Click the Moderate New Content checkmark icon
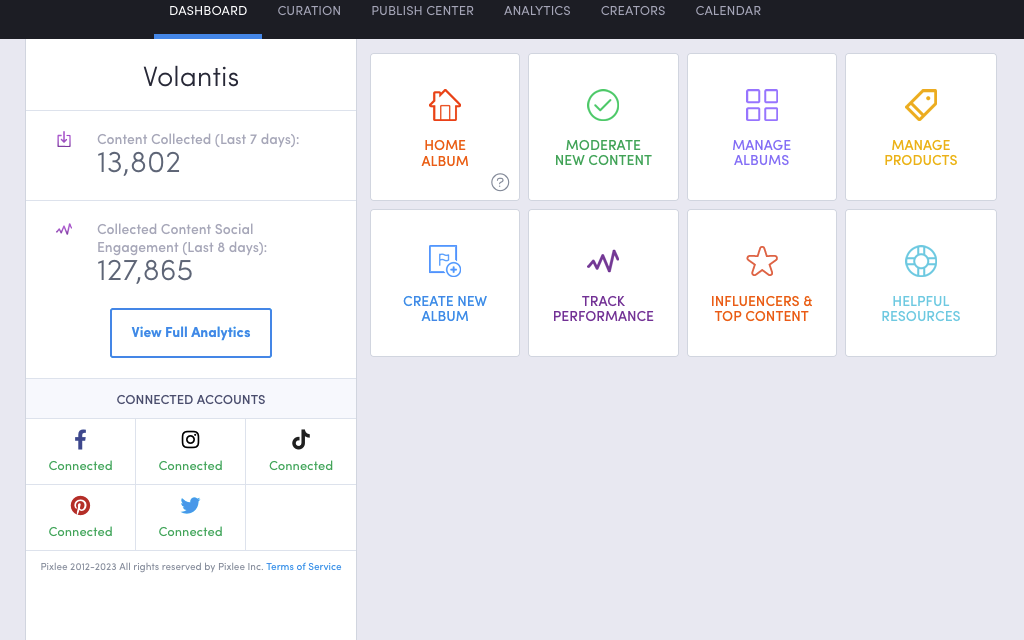 [x=603, y=104]
